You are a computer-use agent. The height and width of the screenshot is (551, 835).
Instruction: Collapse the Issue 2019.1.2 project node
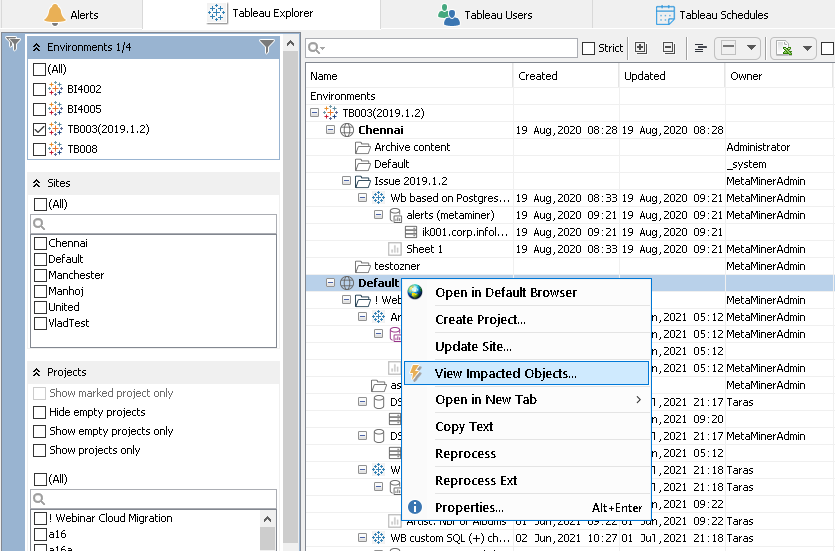[347, 181]
